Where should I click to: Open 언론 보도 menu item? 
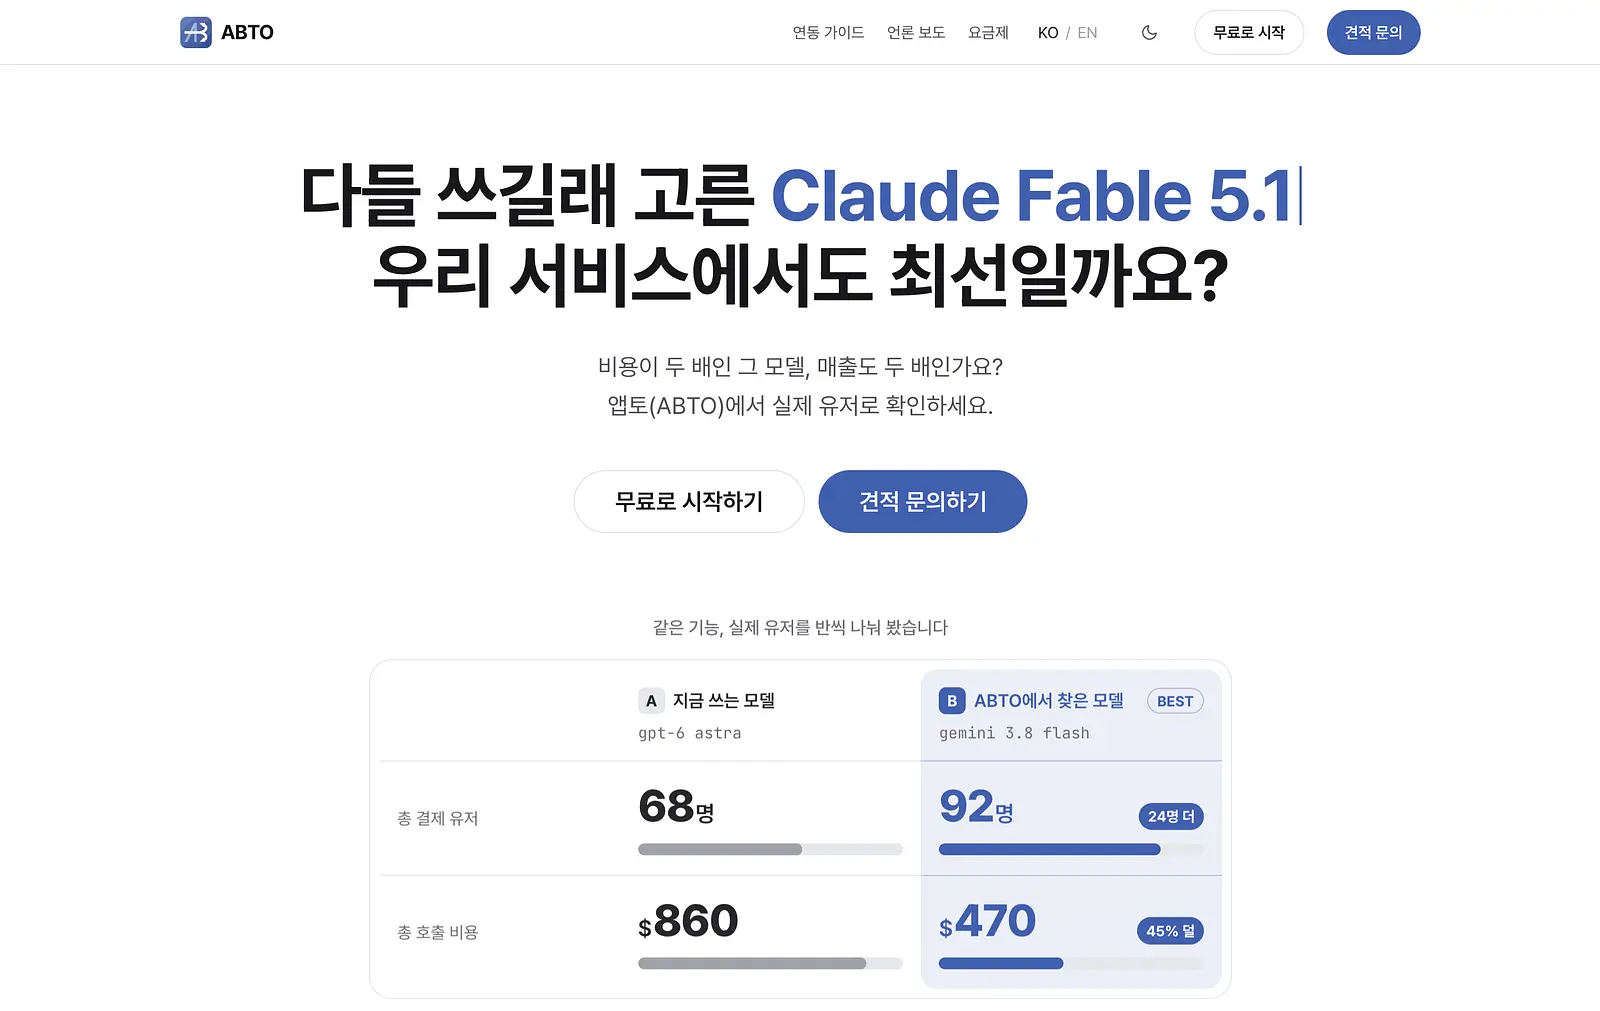click(x=916, y=33)
